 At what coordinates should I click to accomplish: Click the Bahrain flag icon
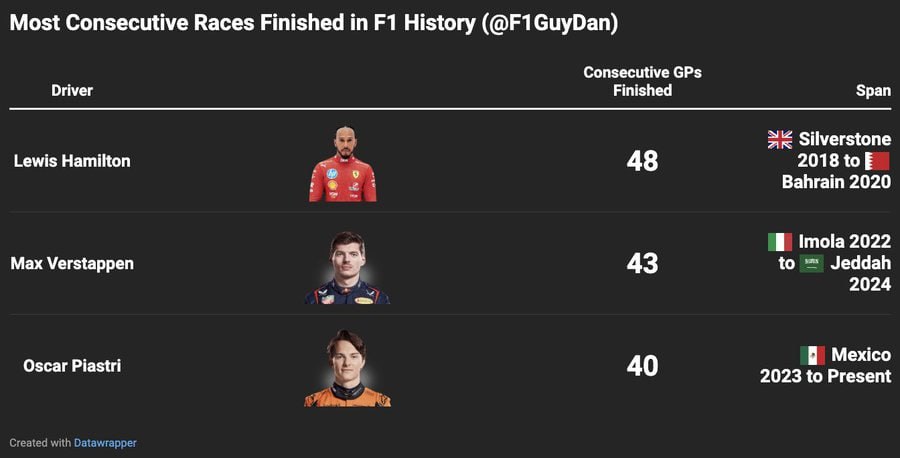[x=878, y=161]
